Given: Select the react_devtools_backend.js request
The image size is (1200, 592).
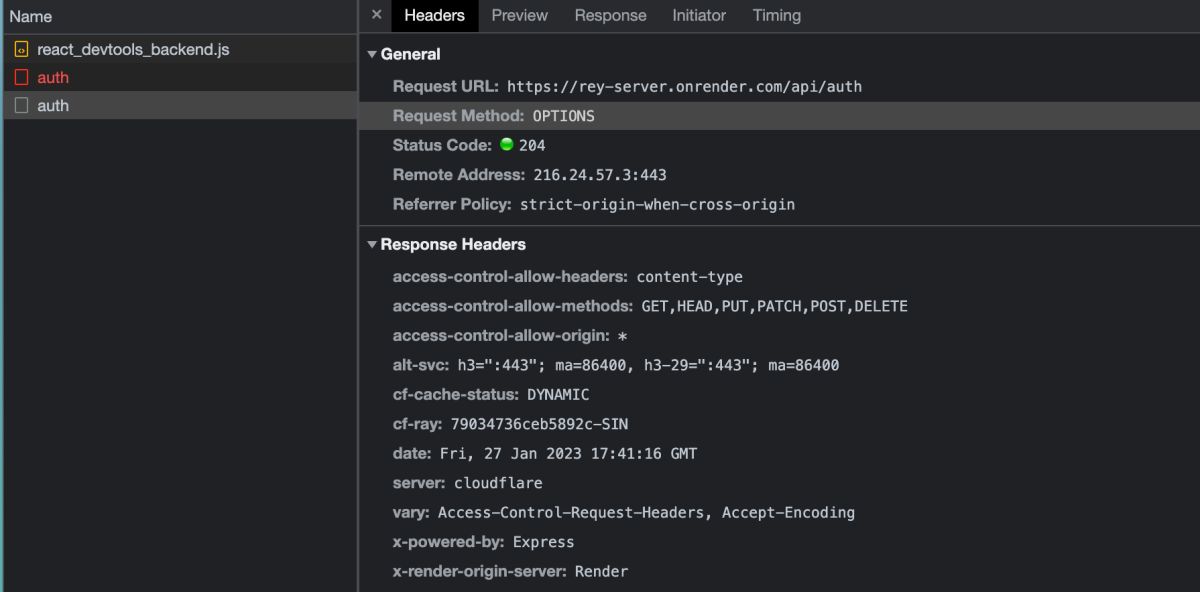Looking at the screenshot, I should pyautogui.click(x=180, y=49).
